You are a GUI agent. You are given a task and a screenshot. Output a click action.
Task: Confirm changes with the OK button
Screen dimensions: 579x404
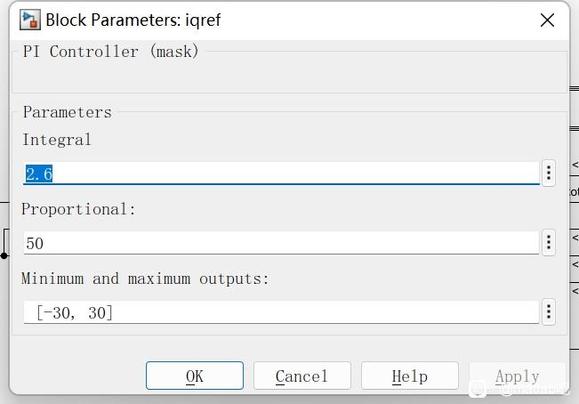point(195,376)
